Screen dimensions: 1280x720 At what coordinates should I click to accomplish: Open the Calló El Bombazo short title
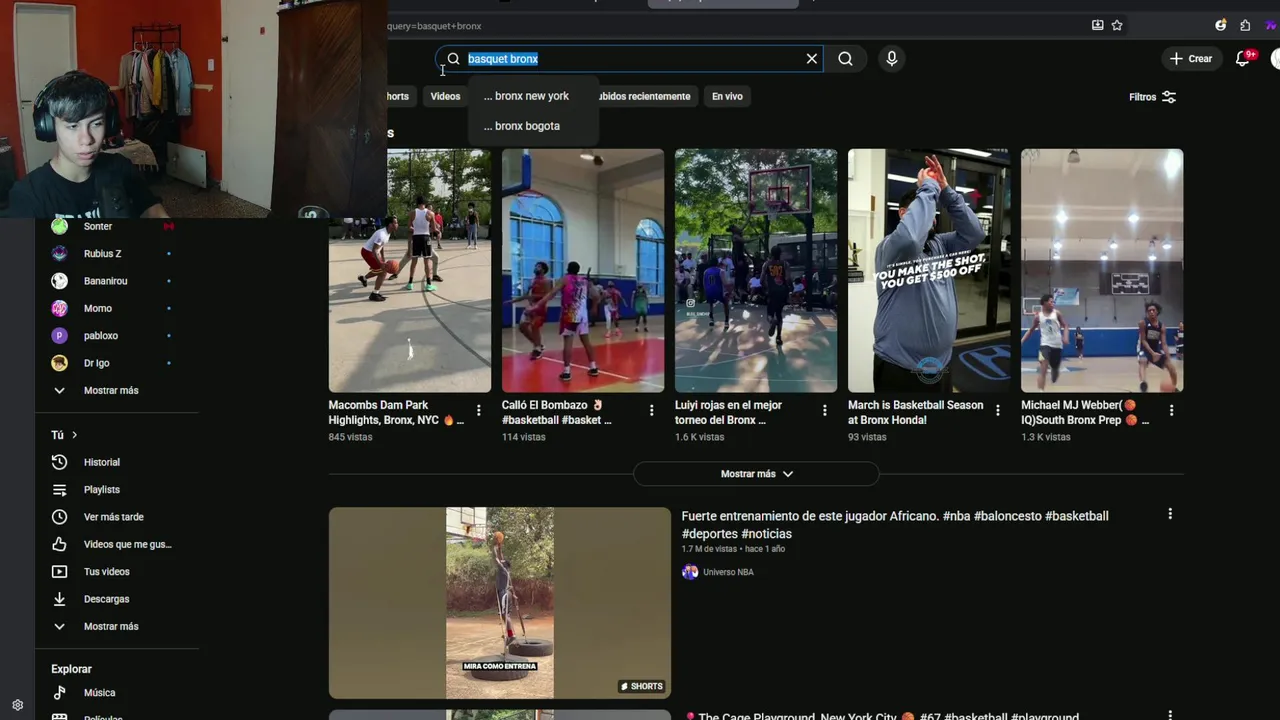(x=557, y=413)
